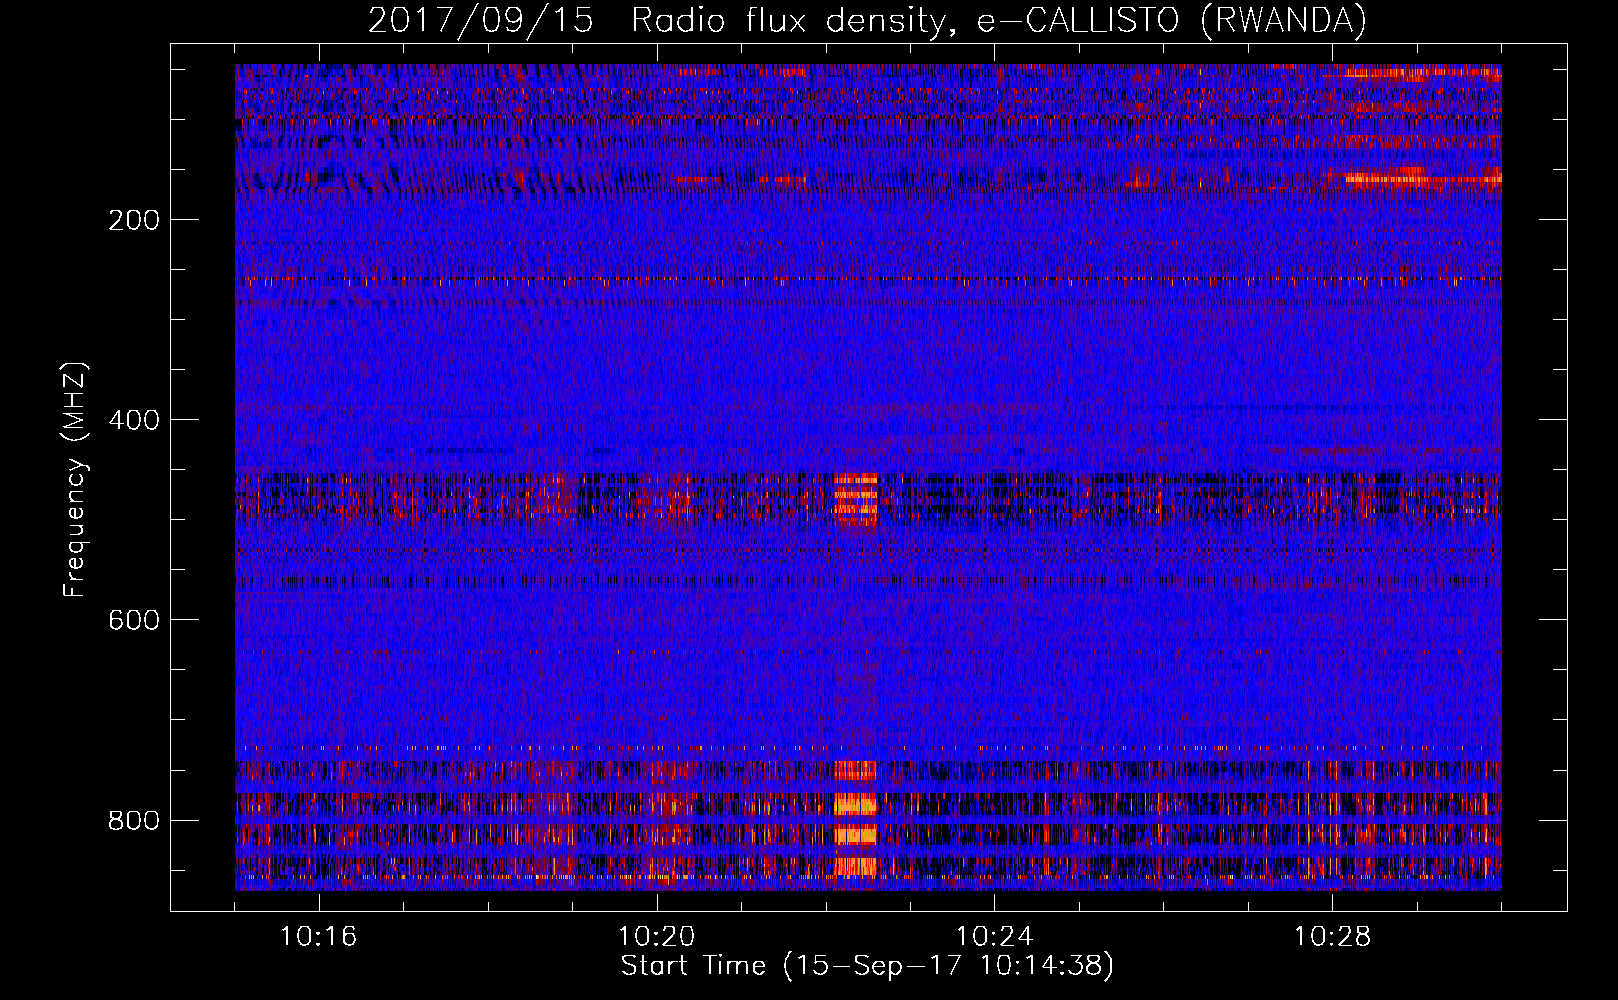Click the 10:16 time tick label

pyautogui.click(x=319, y=937)
